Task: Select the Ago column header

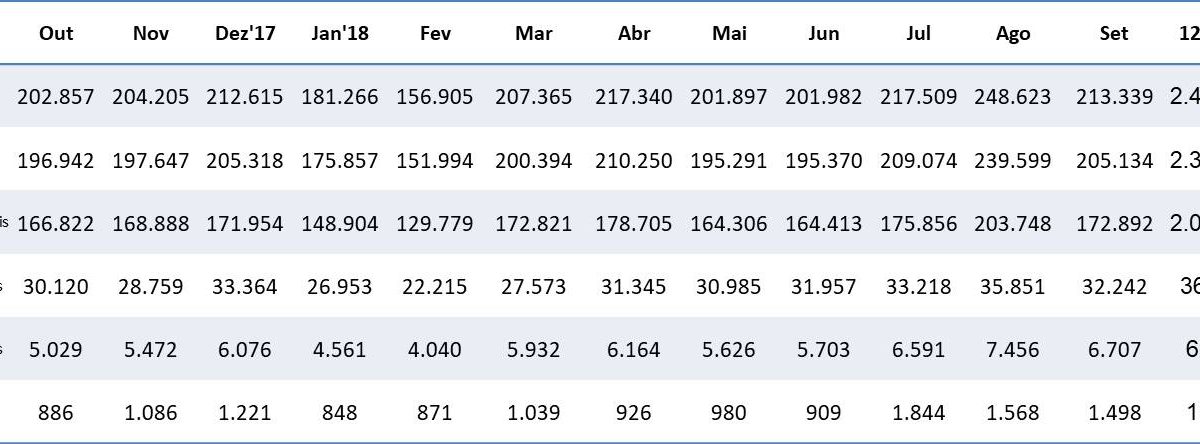Action: [x=1013, y=34]
